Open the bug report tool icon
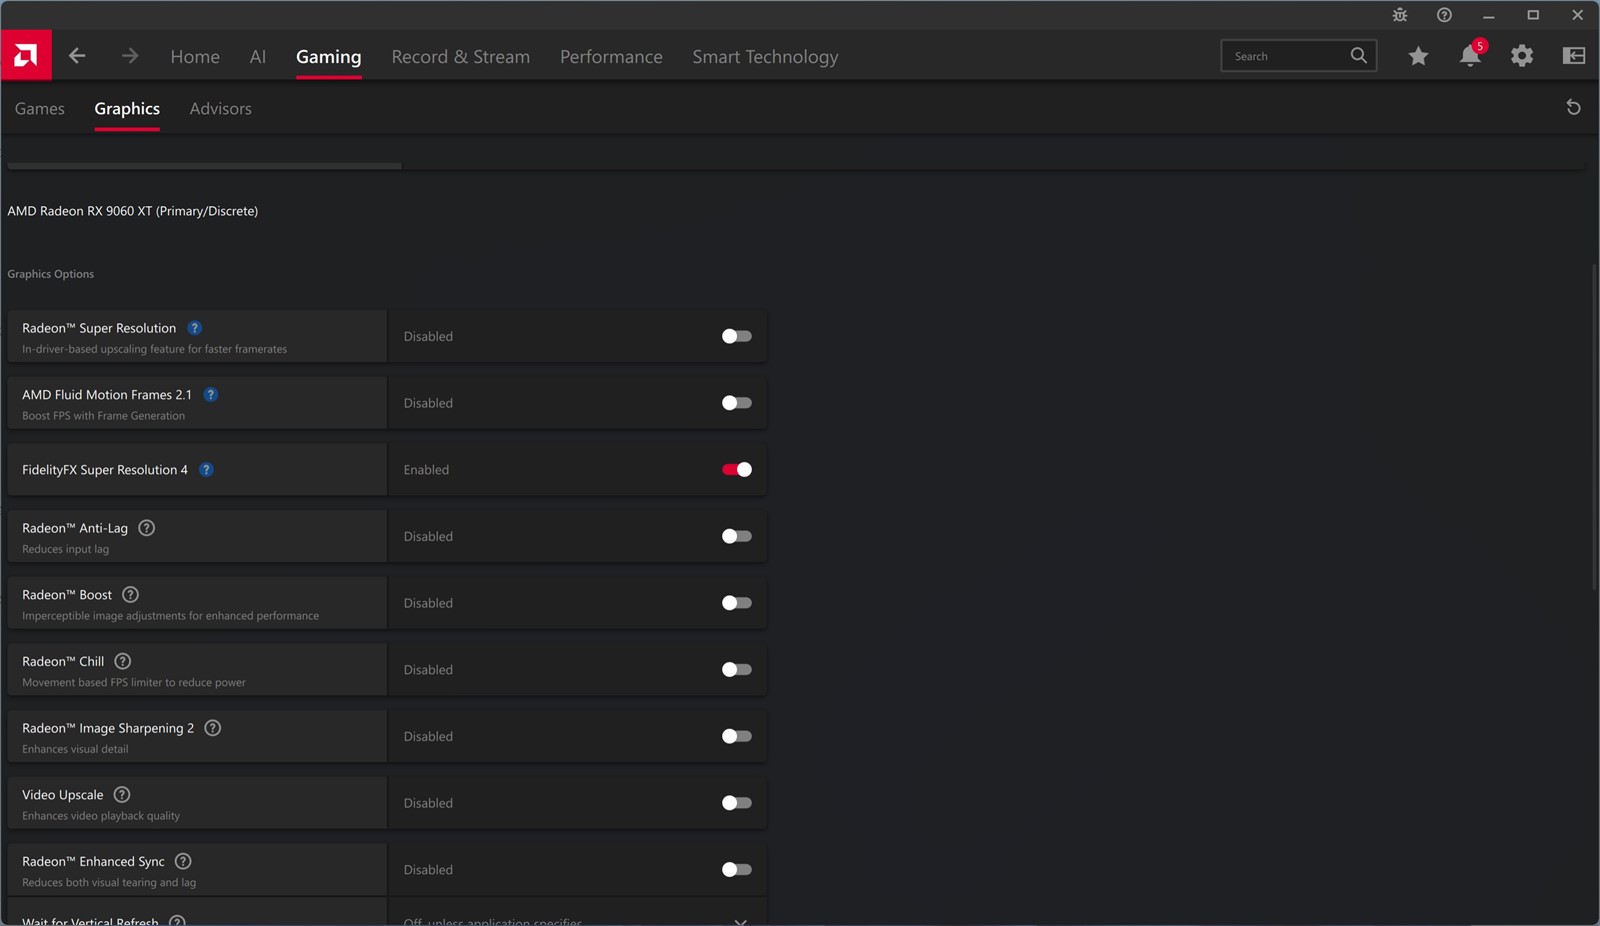Image resolution: width=1600 pixels, height=926 pixels. point(1400,15)
